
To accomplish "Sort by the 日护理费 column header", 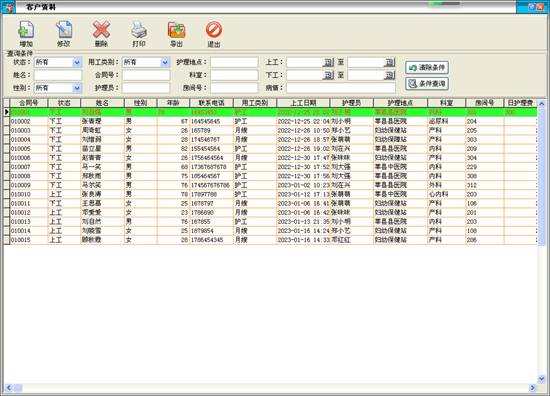I will pos(521,103).
